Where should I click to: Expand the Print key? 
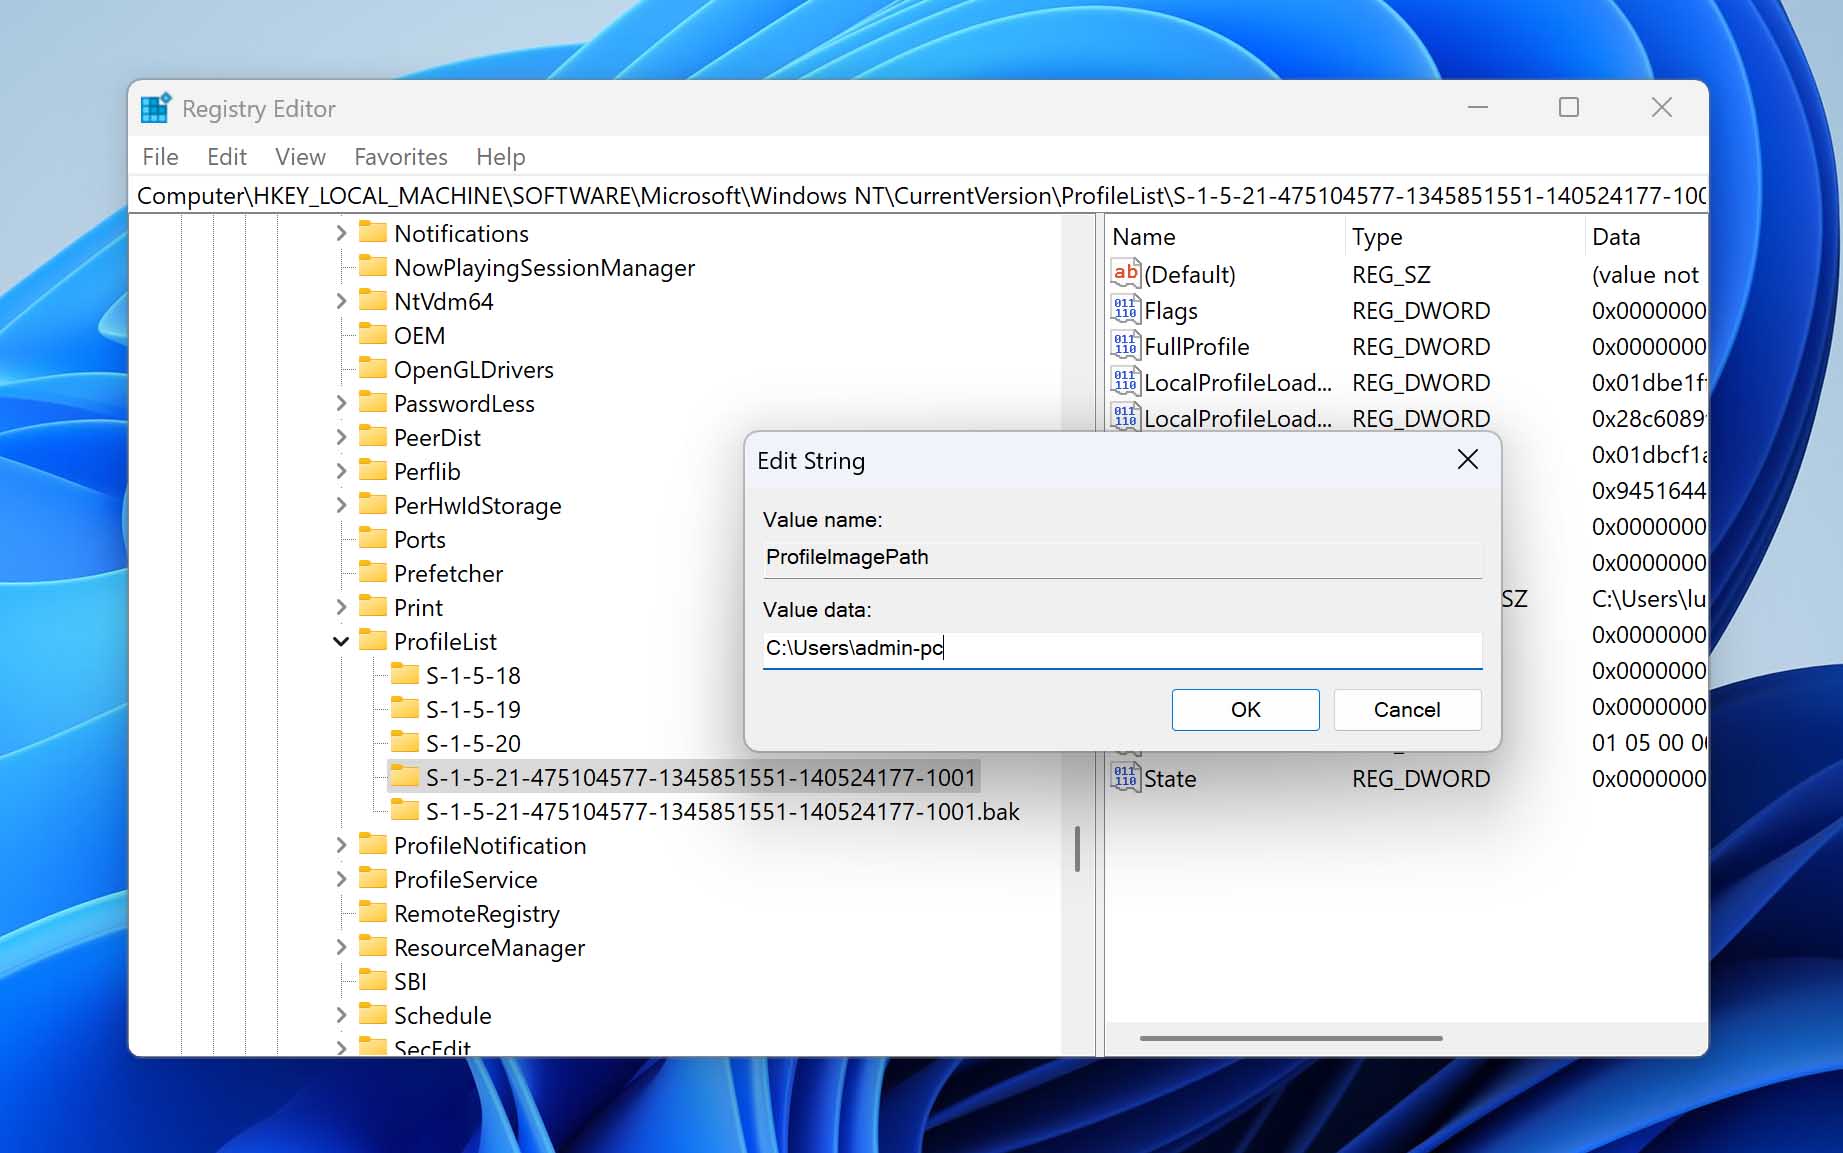coord(341,607)
